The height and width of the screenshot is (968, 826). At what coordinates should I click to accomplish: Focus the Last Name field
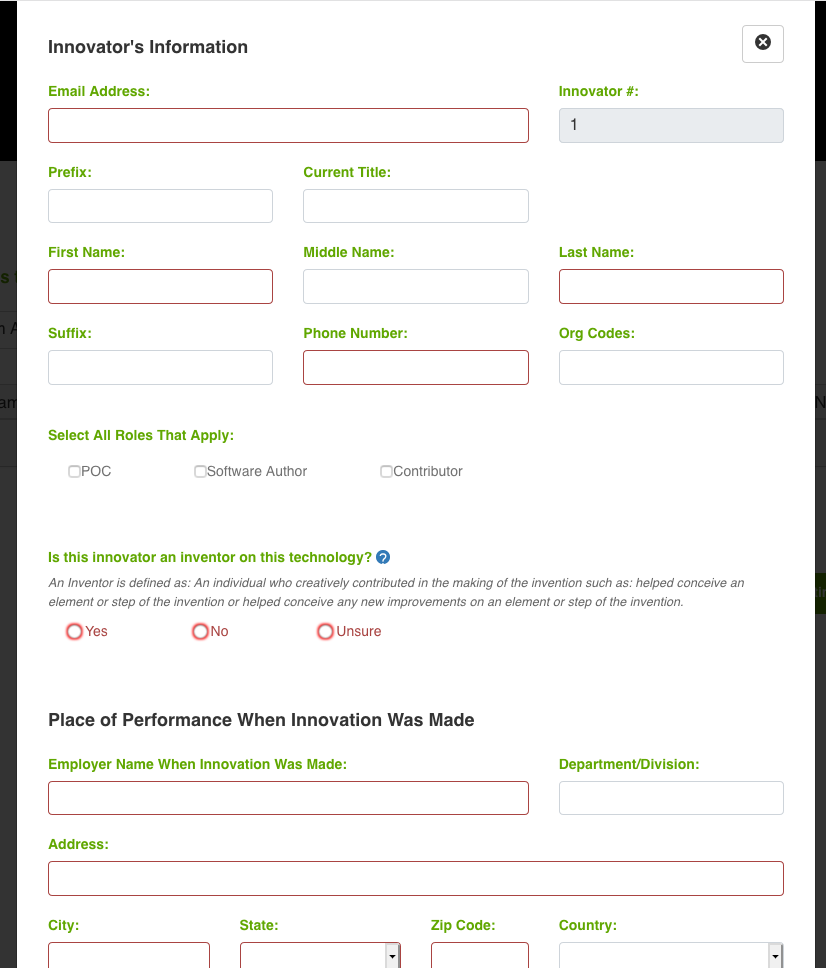[x=671, y=286]
